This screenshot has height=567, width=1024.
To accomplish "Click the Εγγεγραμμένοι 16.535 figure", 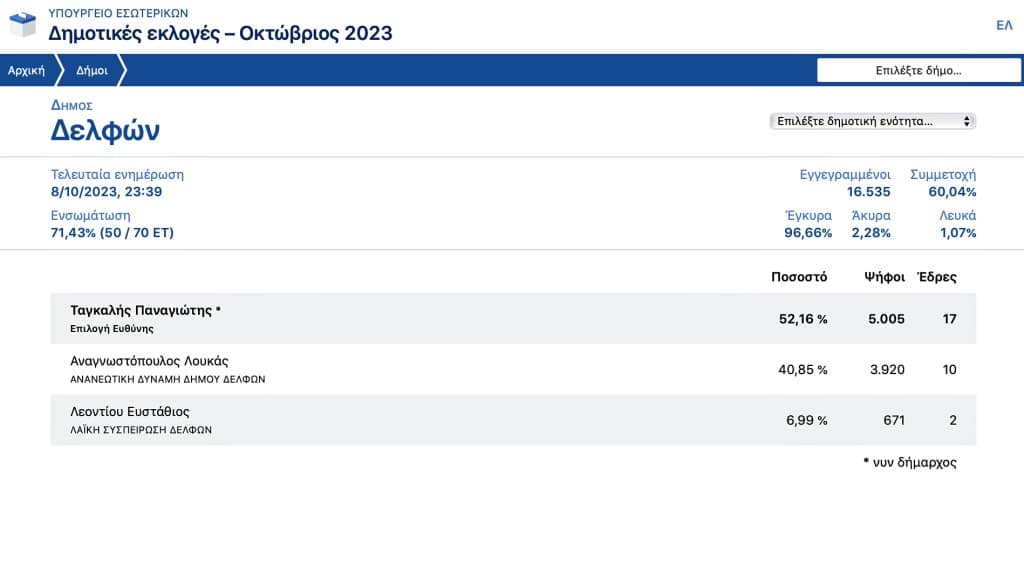I will click(868, 192).
